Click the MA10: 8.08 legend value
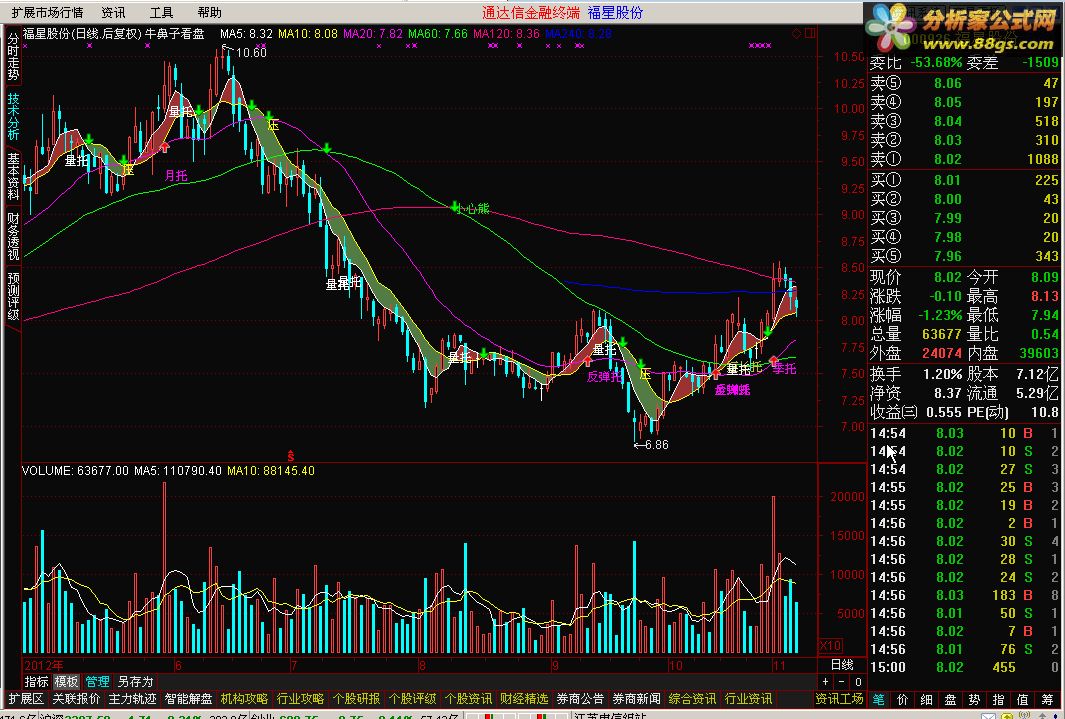The image size is (1065, 719). pos(308,33)
